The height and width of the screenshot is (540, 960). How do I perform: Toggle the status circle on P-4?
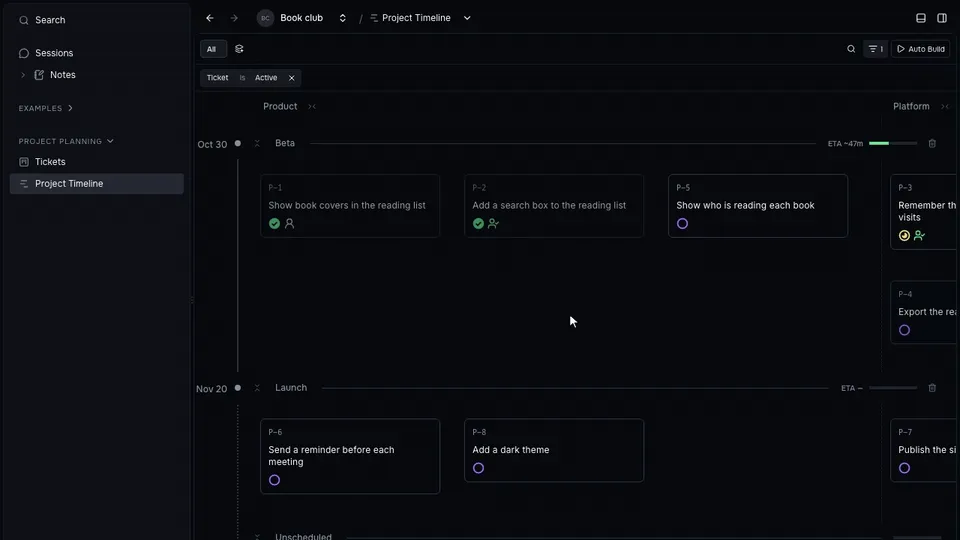904,330
